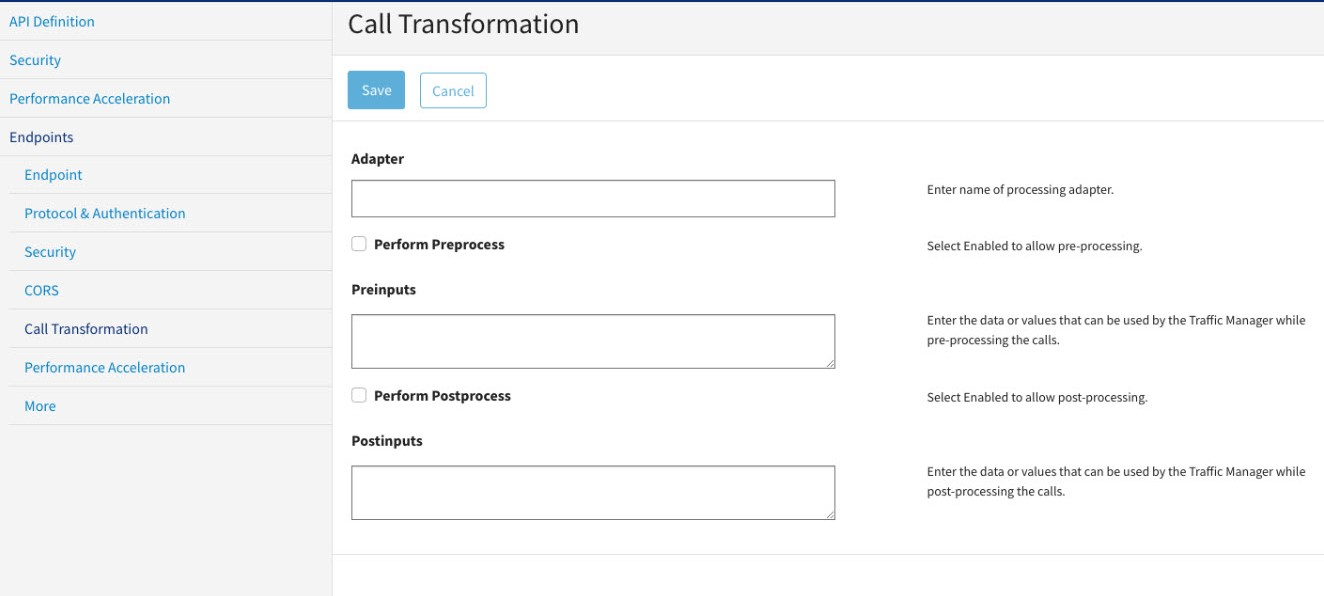The image size is (1324, 596).
Task: Open the CORS settings page
Action: (x=42, y=290)
